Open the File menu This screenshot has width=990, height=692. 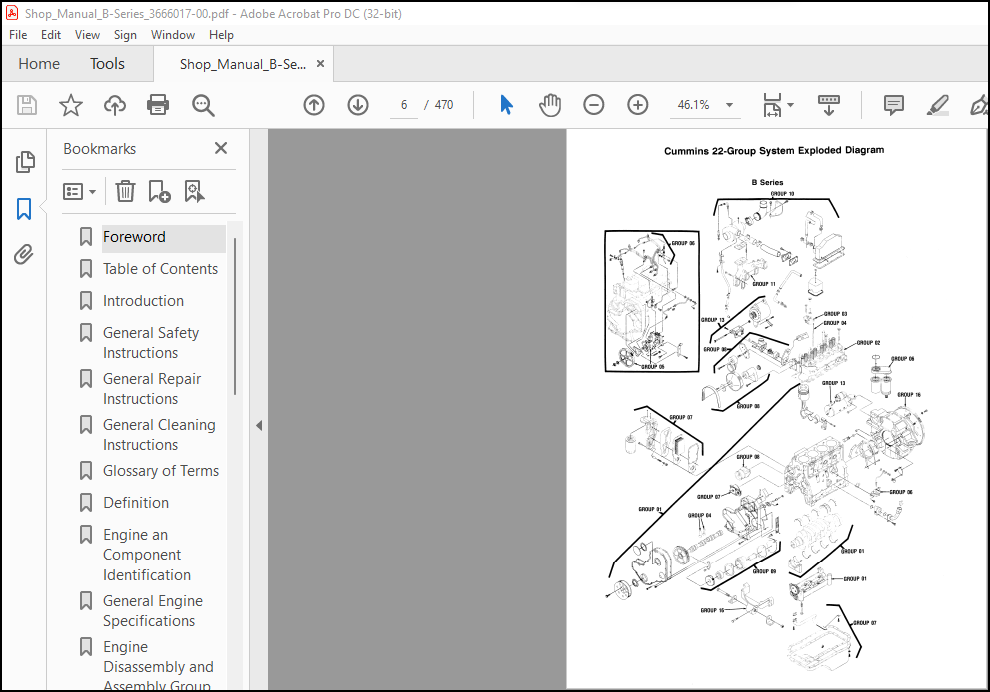[18, 35]
